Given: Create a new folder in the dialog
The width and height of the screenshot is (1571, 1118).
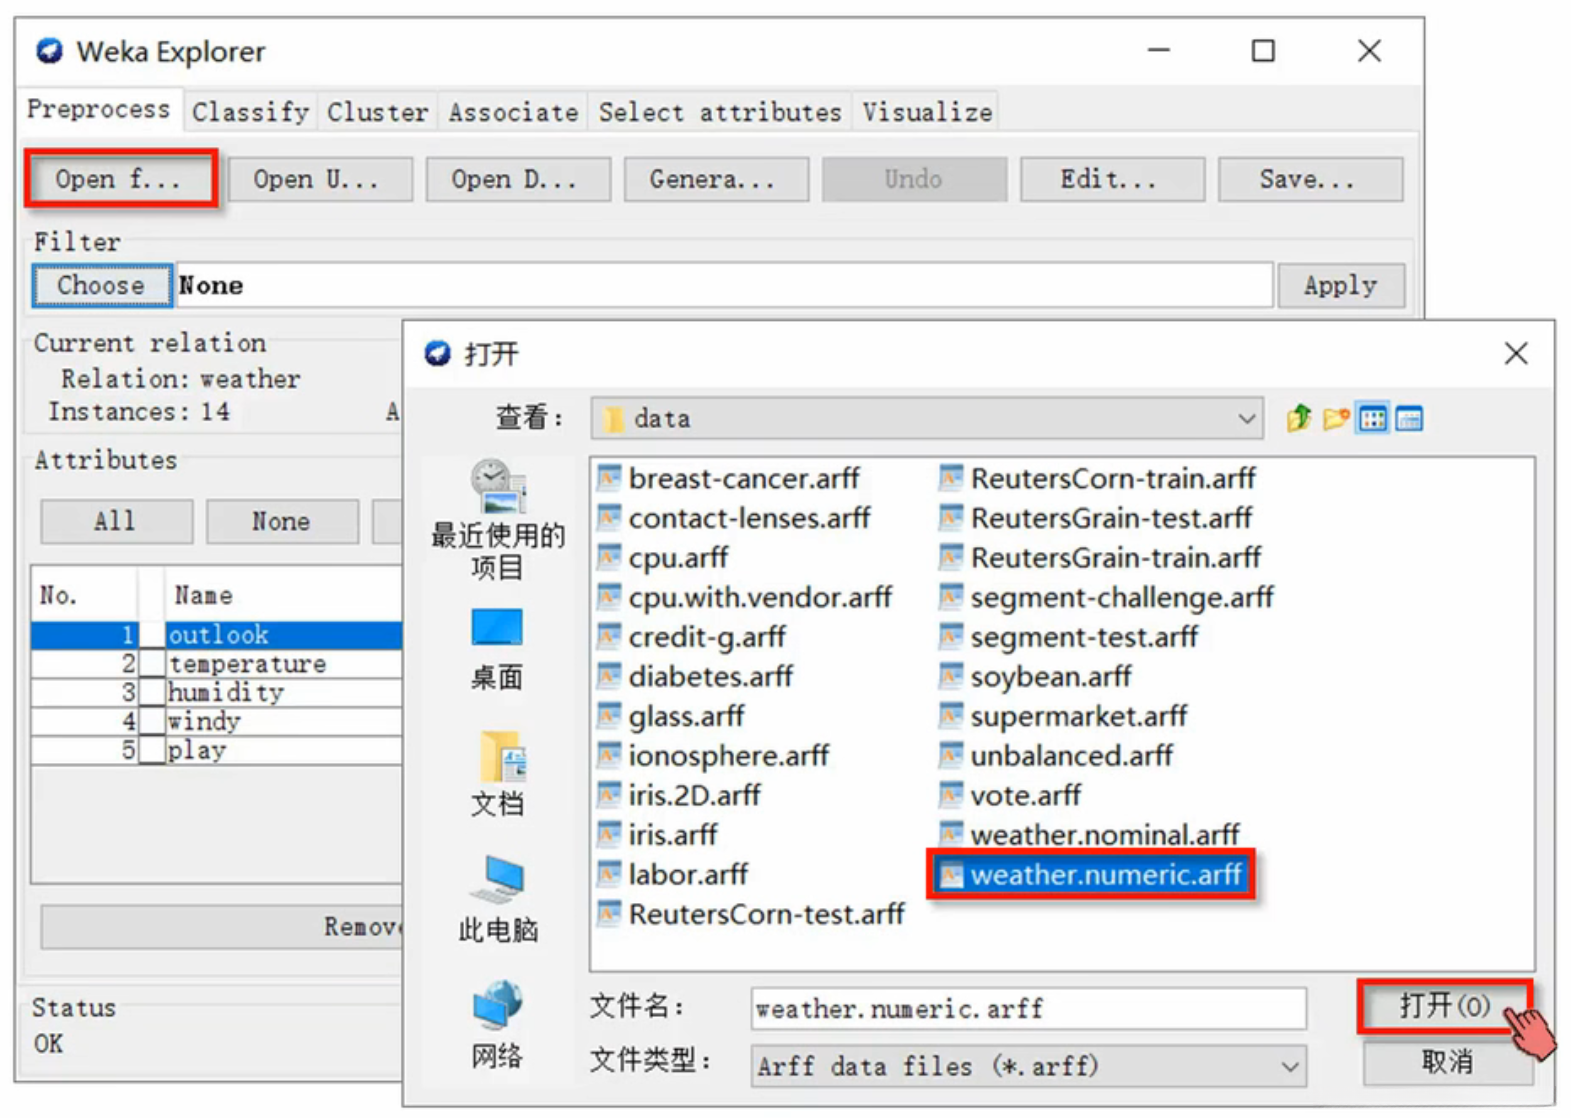Looking at the screenshot, I should pos(1336,418).
